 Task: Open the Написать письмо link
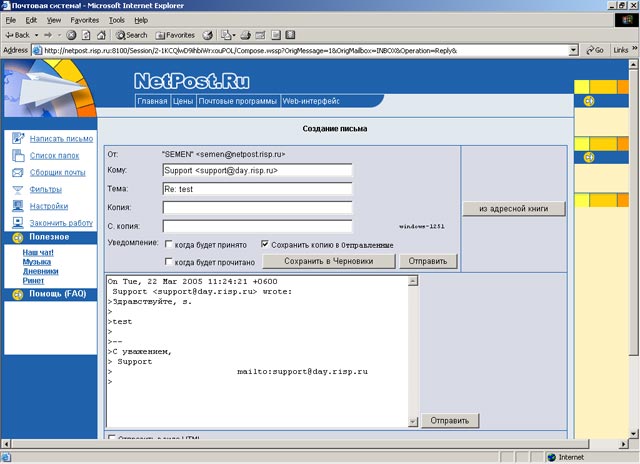point(61,139)
